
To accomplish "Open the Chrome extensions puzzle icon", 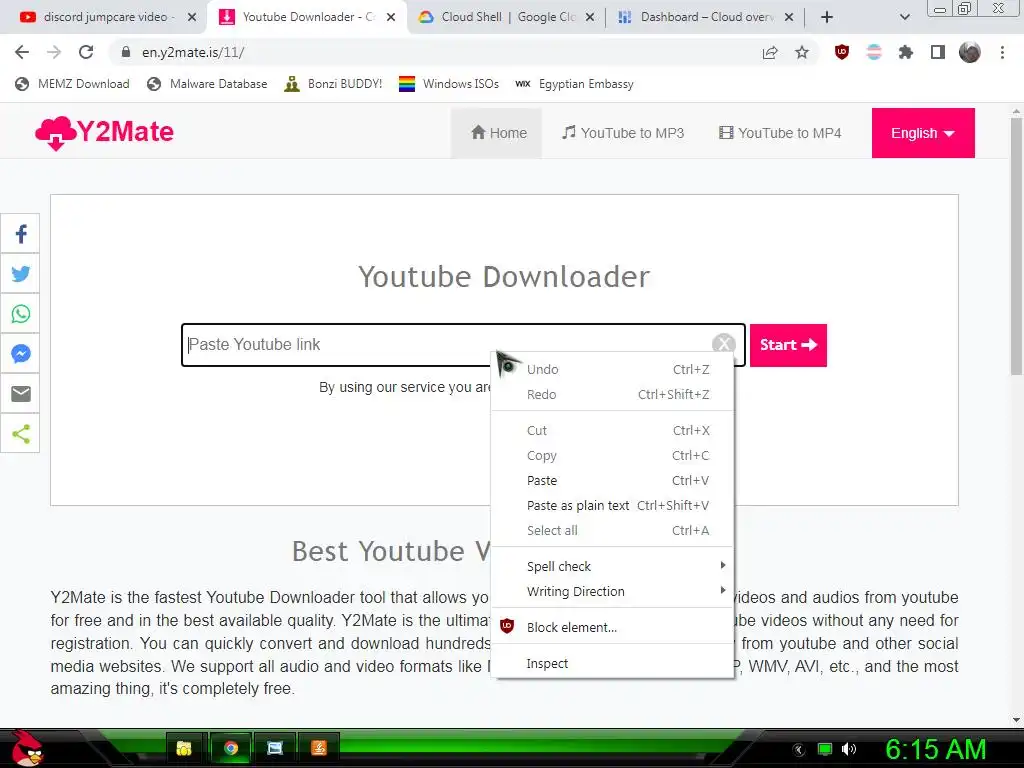I will click(906, 52).
